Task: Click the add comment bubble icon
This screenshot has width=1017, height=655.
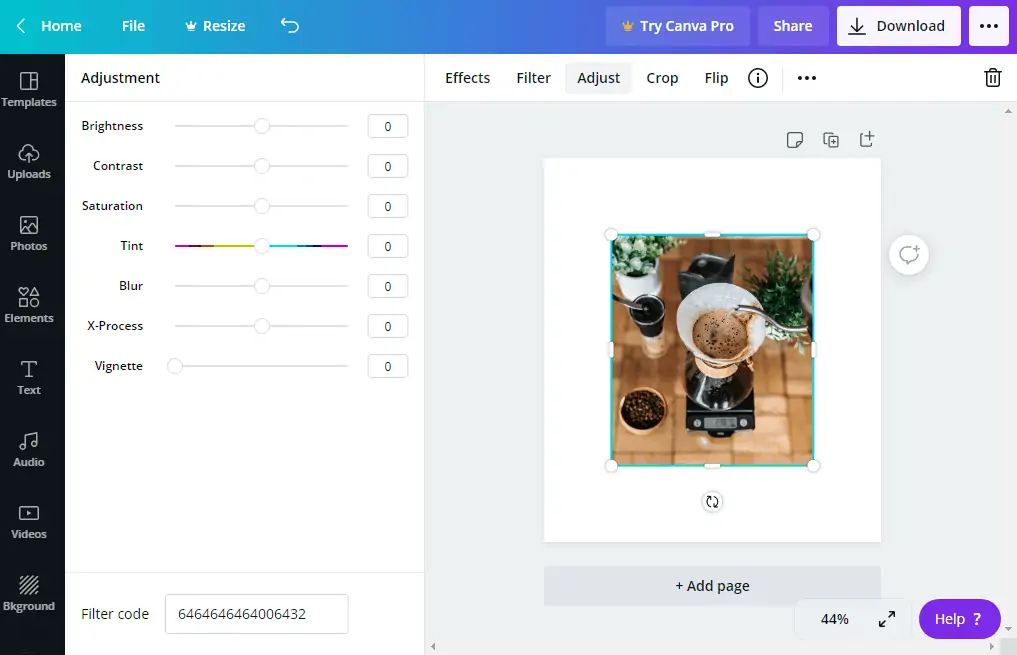Action: (909, 255)
